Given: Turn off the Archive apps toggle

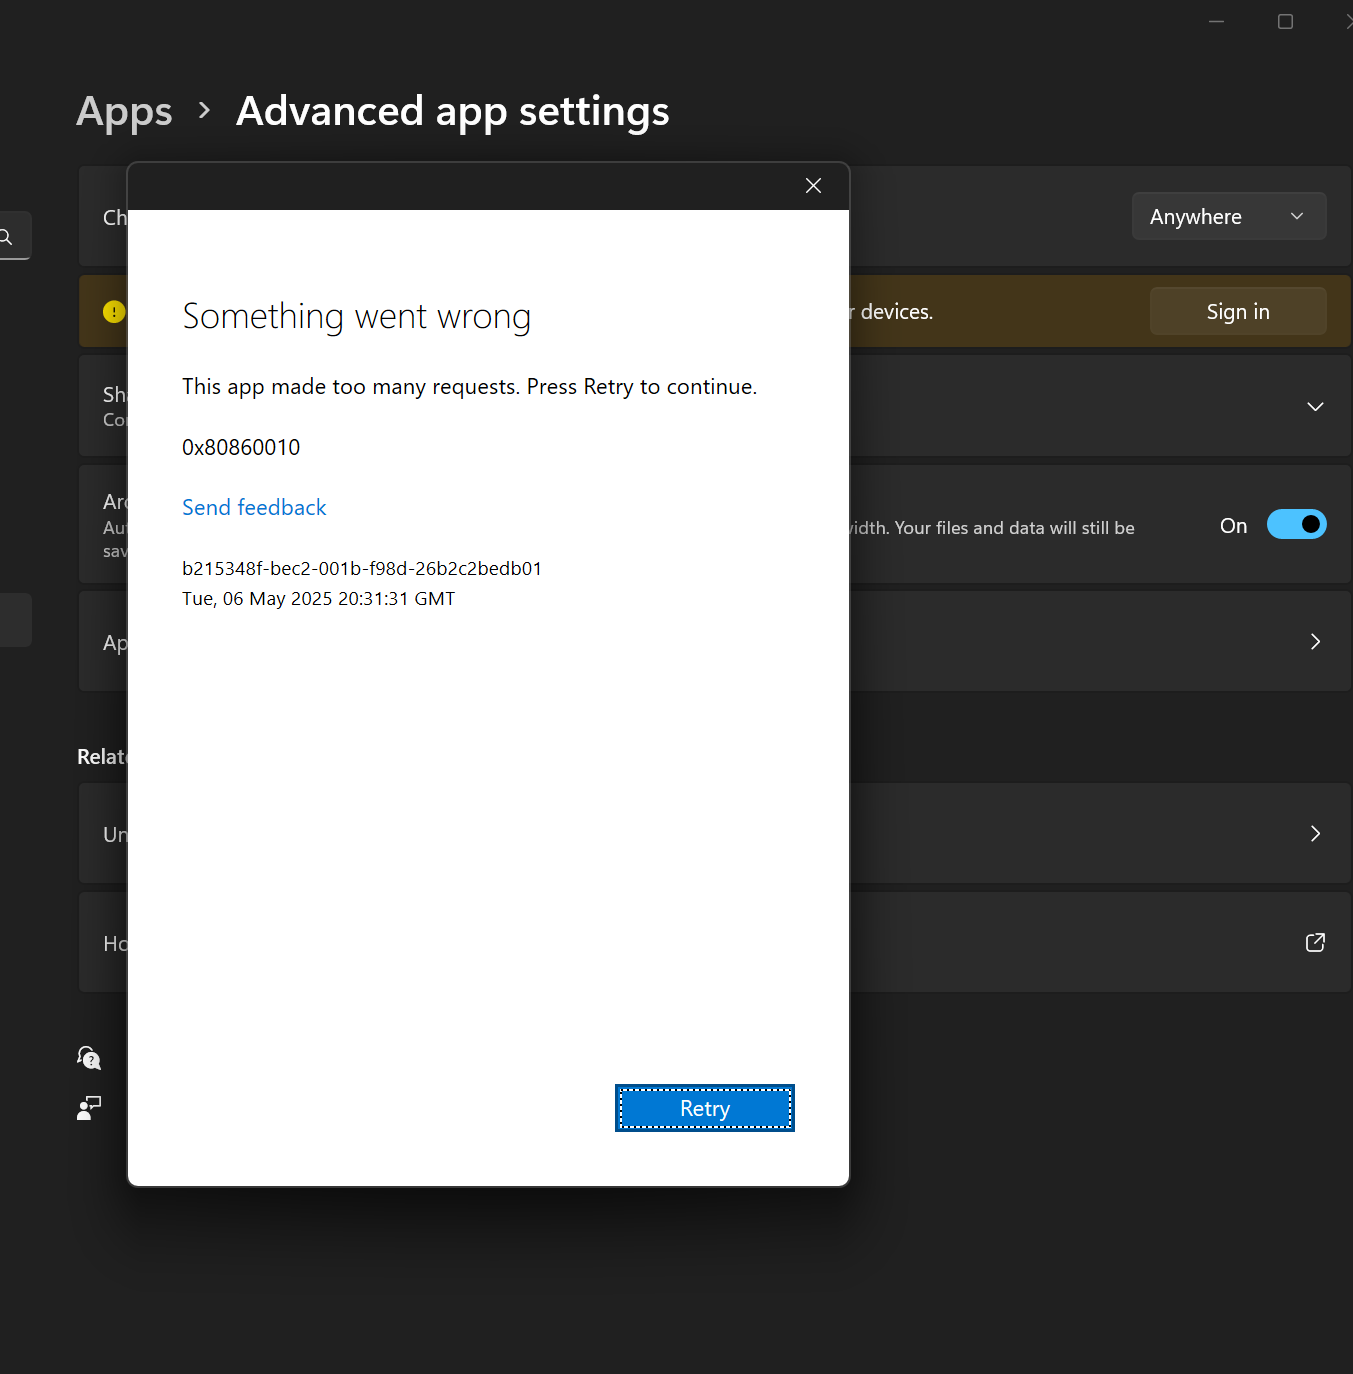Looking at the screenshot, I should (1296, 524).
